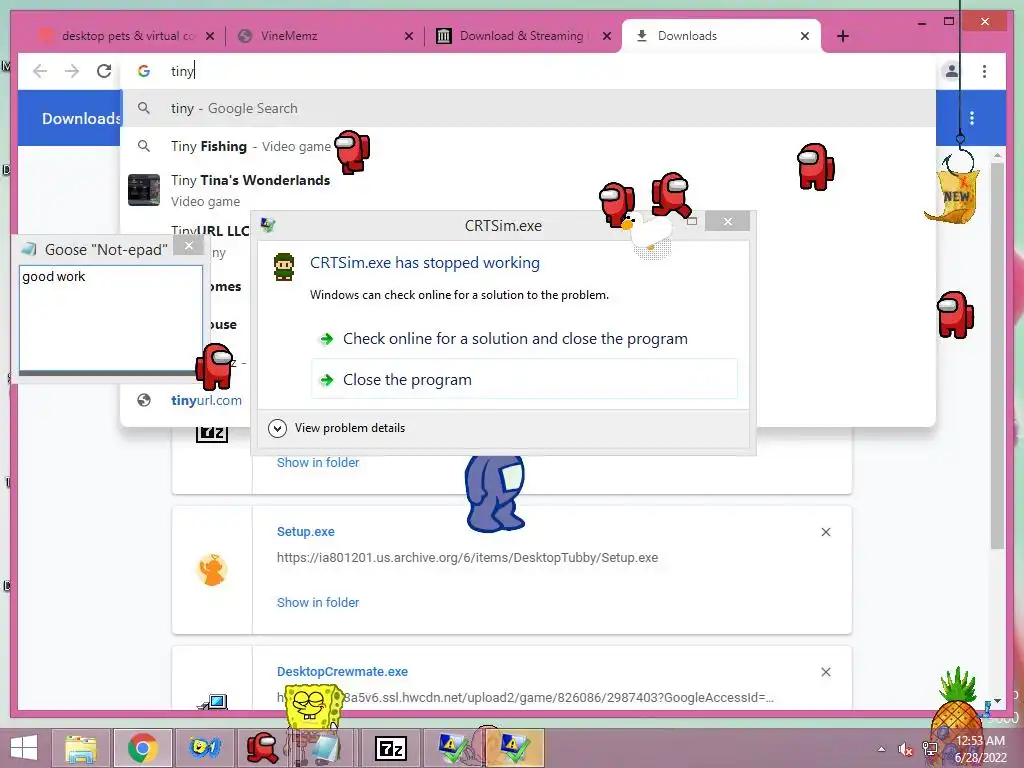Click 'Show in folder' under Setup.exe

coord(318,602)
